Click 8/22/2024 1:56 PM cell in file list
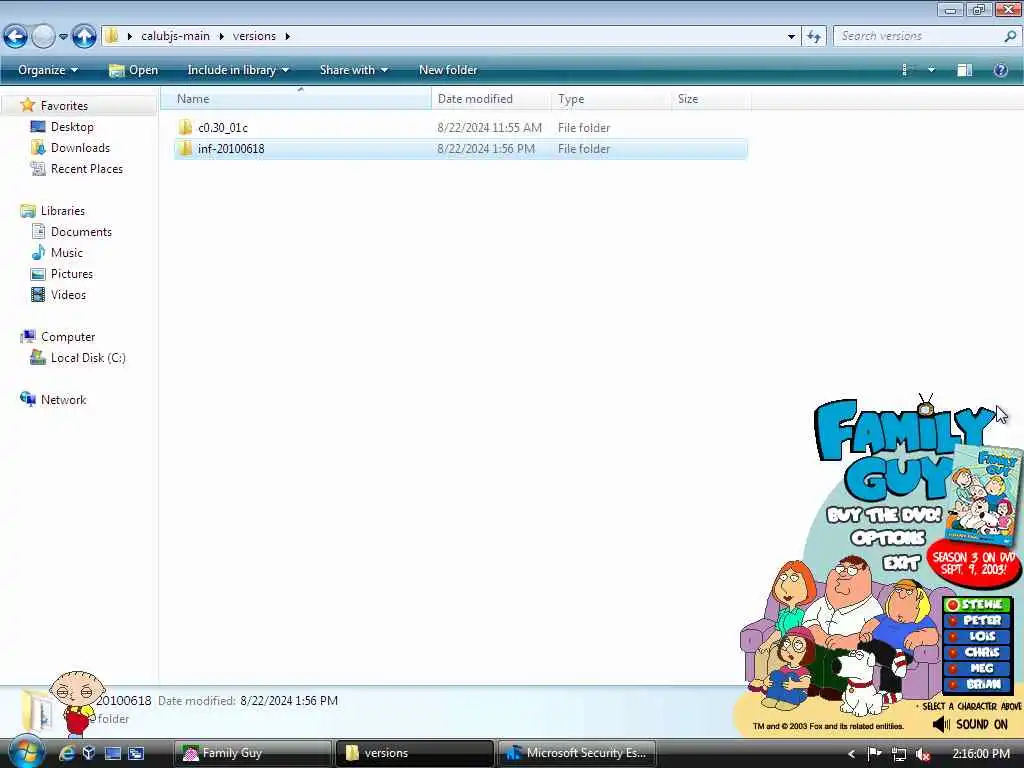 click(486, 149)
